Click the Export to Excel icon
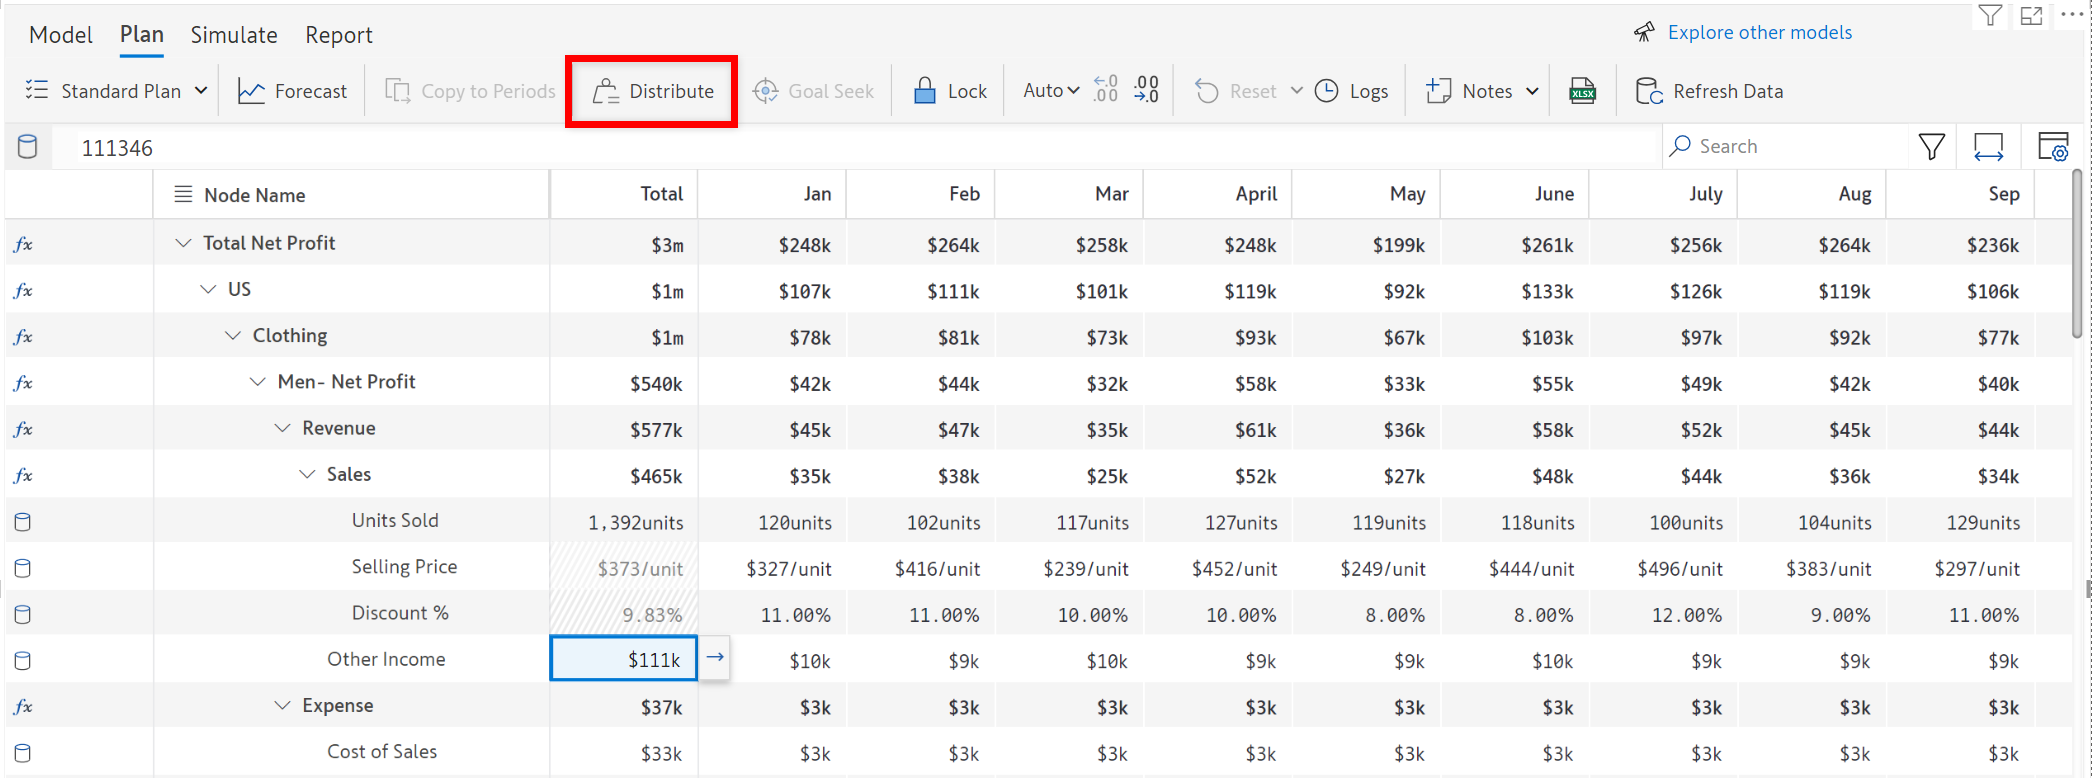Image resolution: width=2092 pixels, height=778 pixels. pyautogui.click(x=1582, y=91)
